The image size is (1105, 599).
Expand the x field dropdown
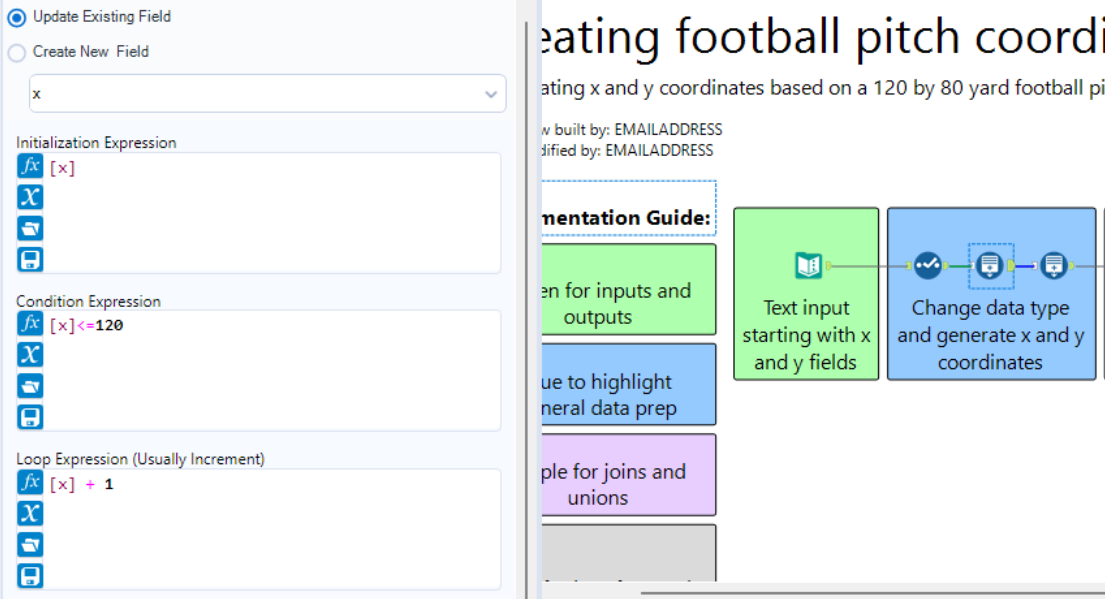[490, 94]
